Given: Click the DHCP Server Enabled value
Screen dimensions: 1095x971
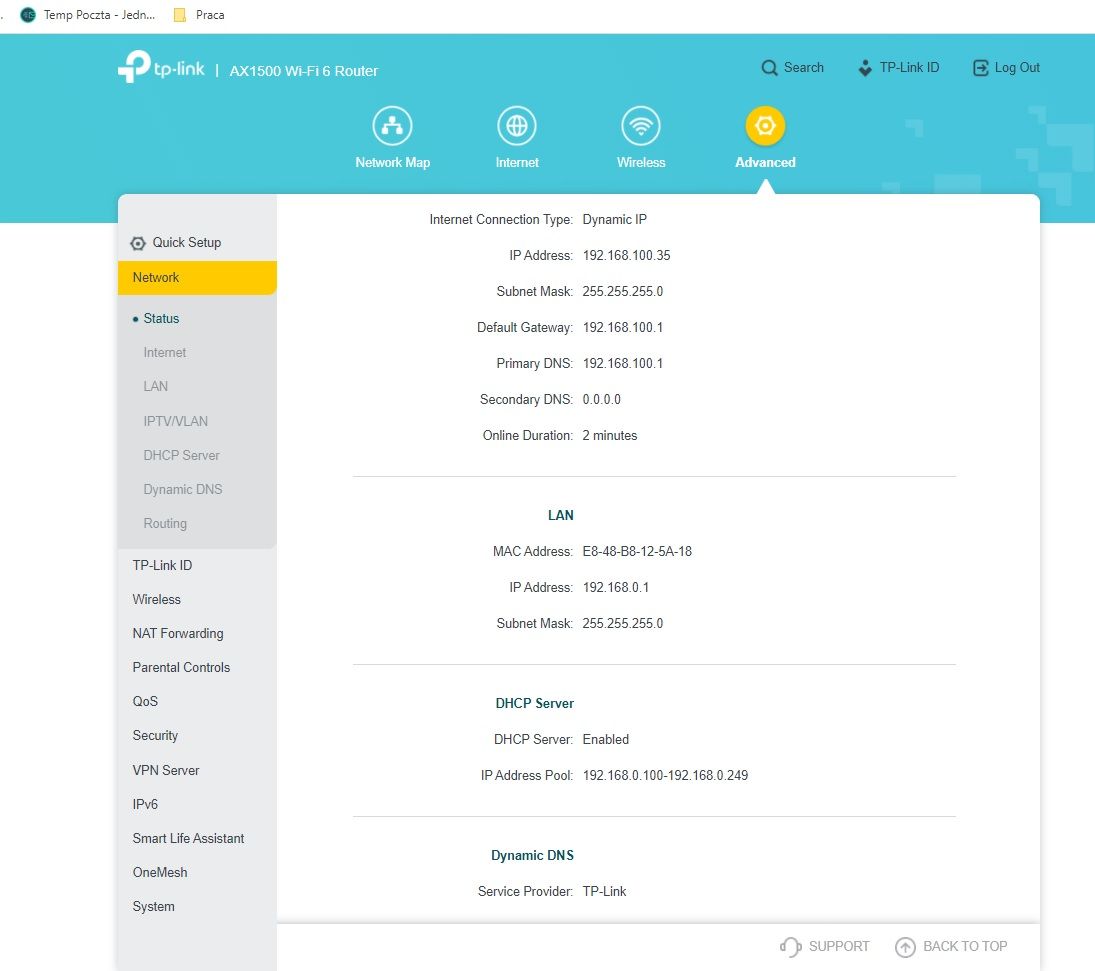Looking at the screenshot, I should pos(605,740).
